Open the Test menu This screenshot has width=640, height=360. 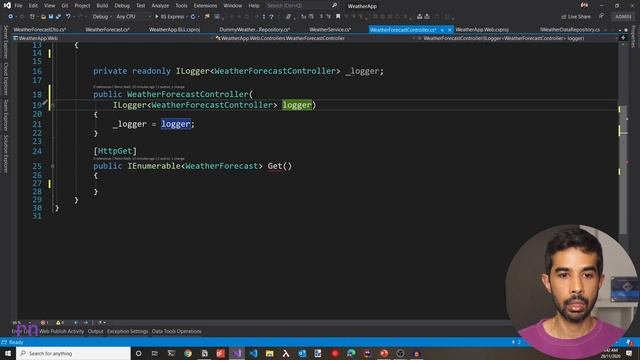coord(140,6)
